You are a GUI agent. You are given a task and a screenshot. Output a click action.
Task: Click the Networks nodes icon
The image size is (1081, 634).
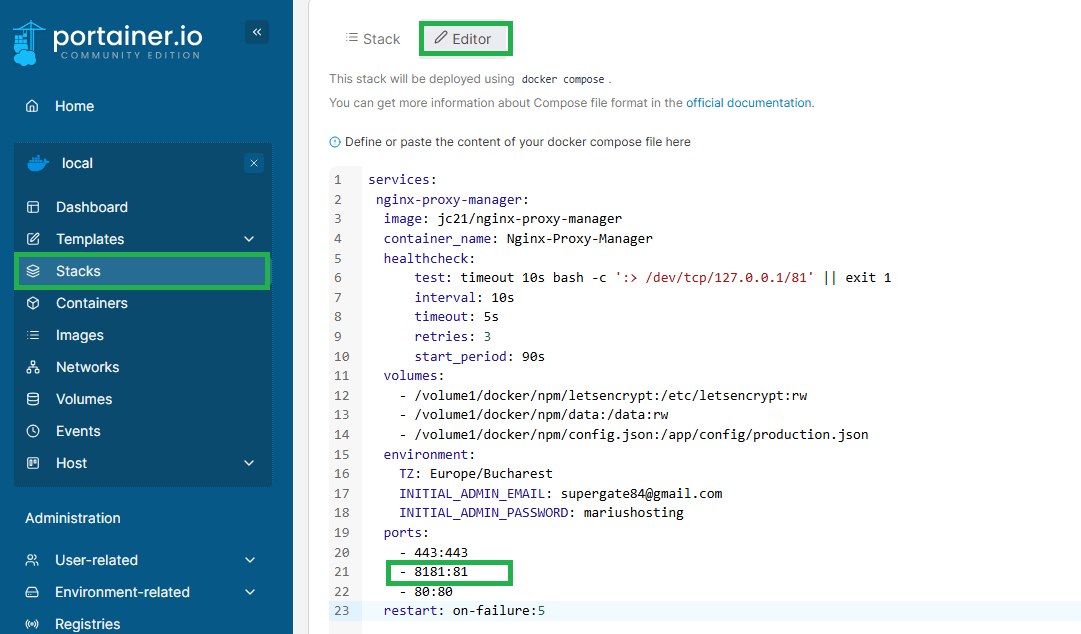tap(32, 367)
